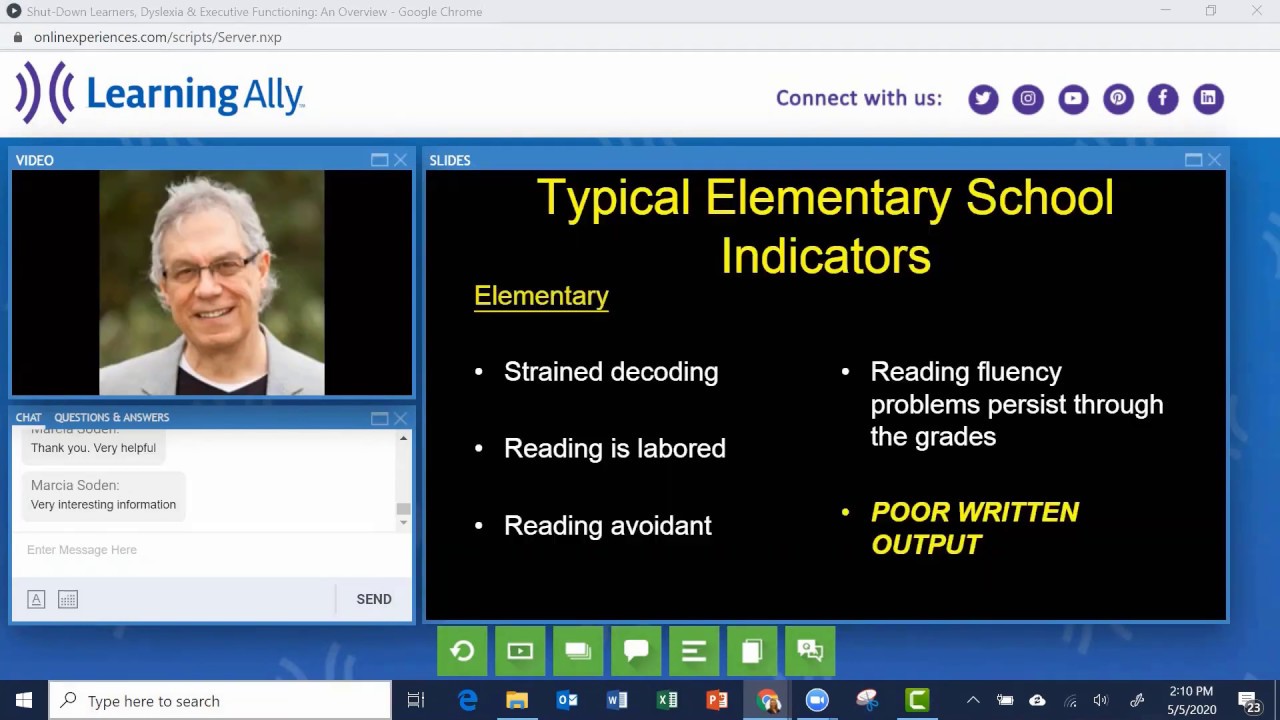Open chat panel via speech bubble icon

(x=636, y=651)
